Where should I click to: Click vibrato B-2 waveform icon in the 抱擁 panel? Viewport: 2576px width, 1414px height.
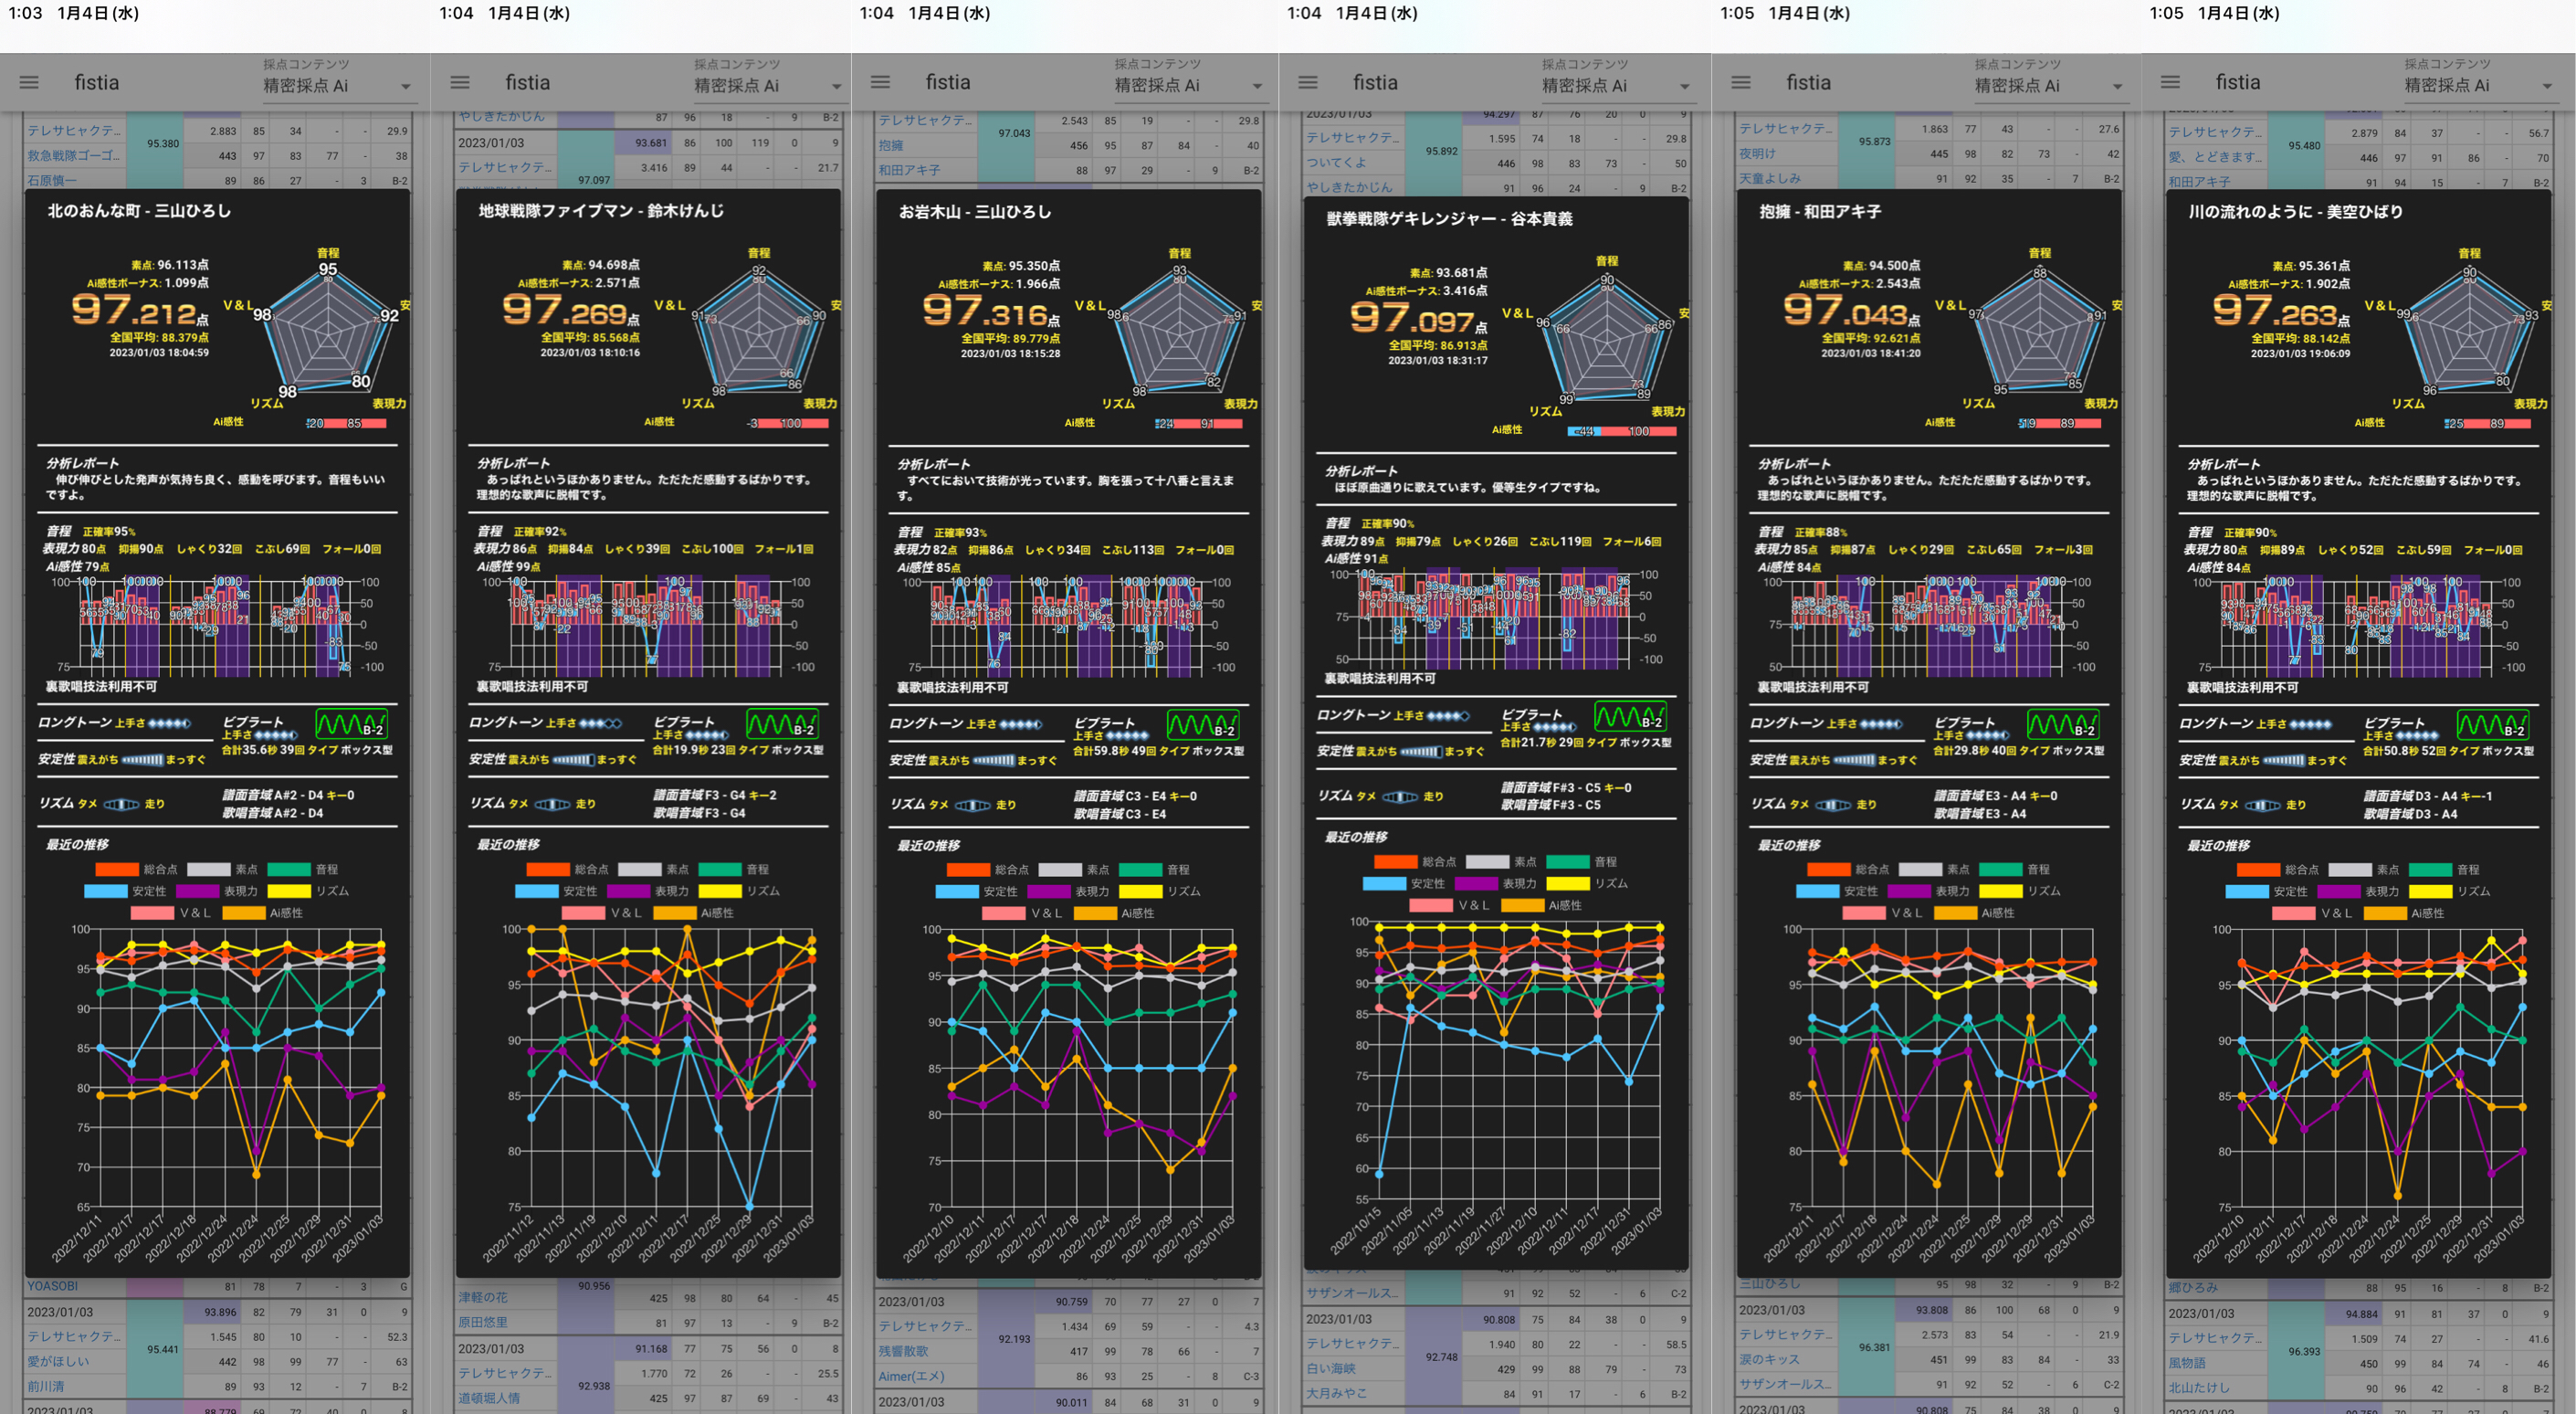click(x=2062, y=725)
